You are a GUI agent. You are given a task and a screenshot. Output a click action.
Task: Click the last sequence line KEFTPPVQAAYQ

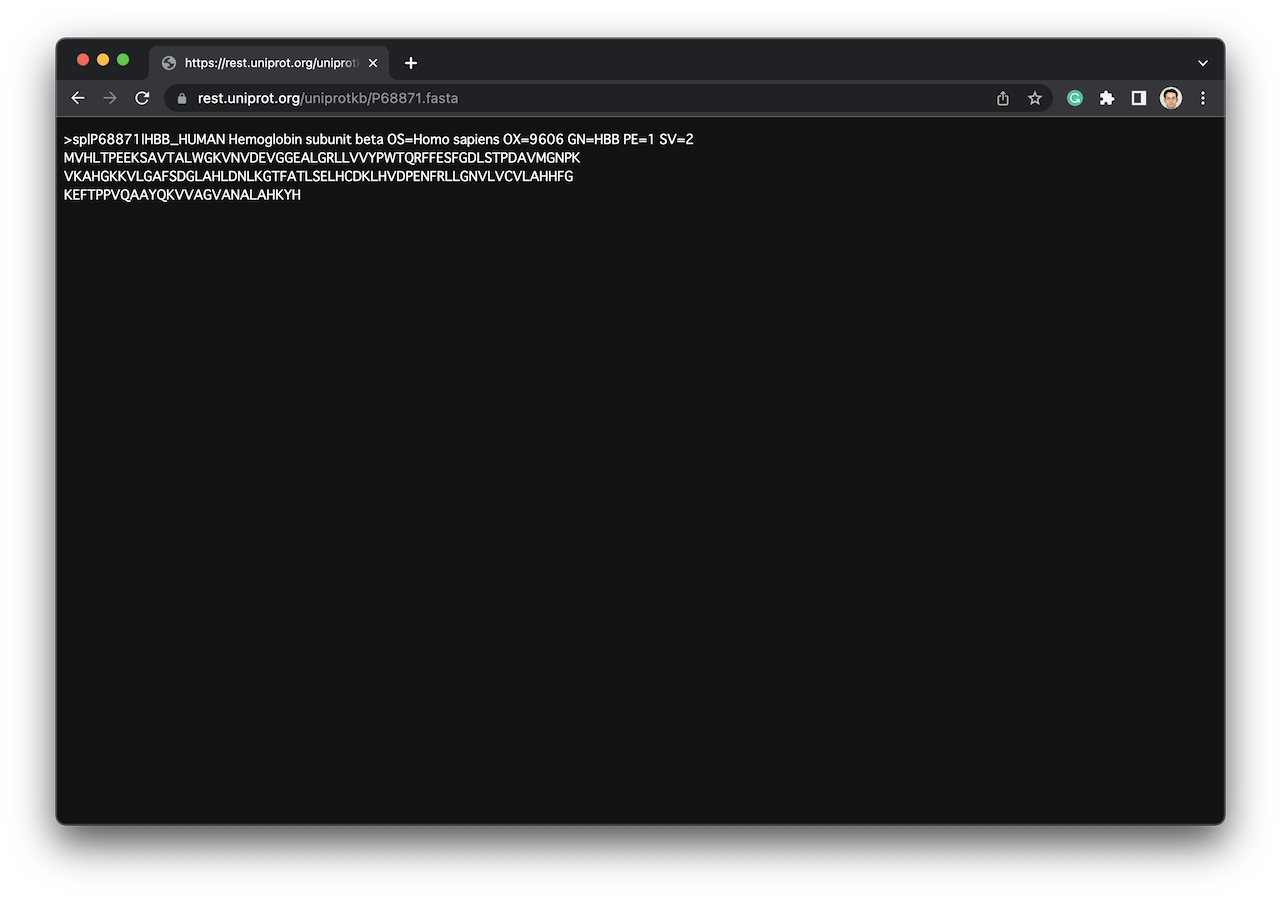pos(182,195)
